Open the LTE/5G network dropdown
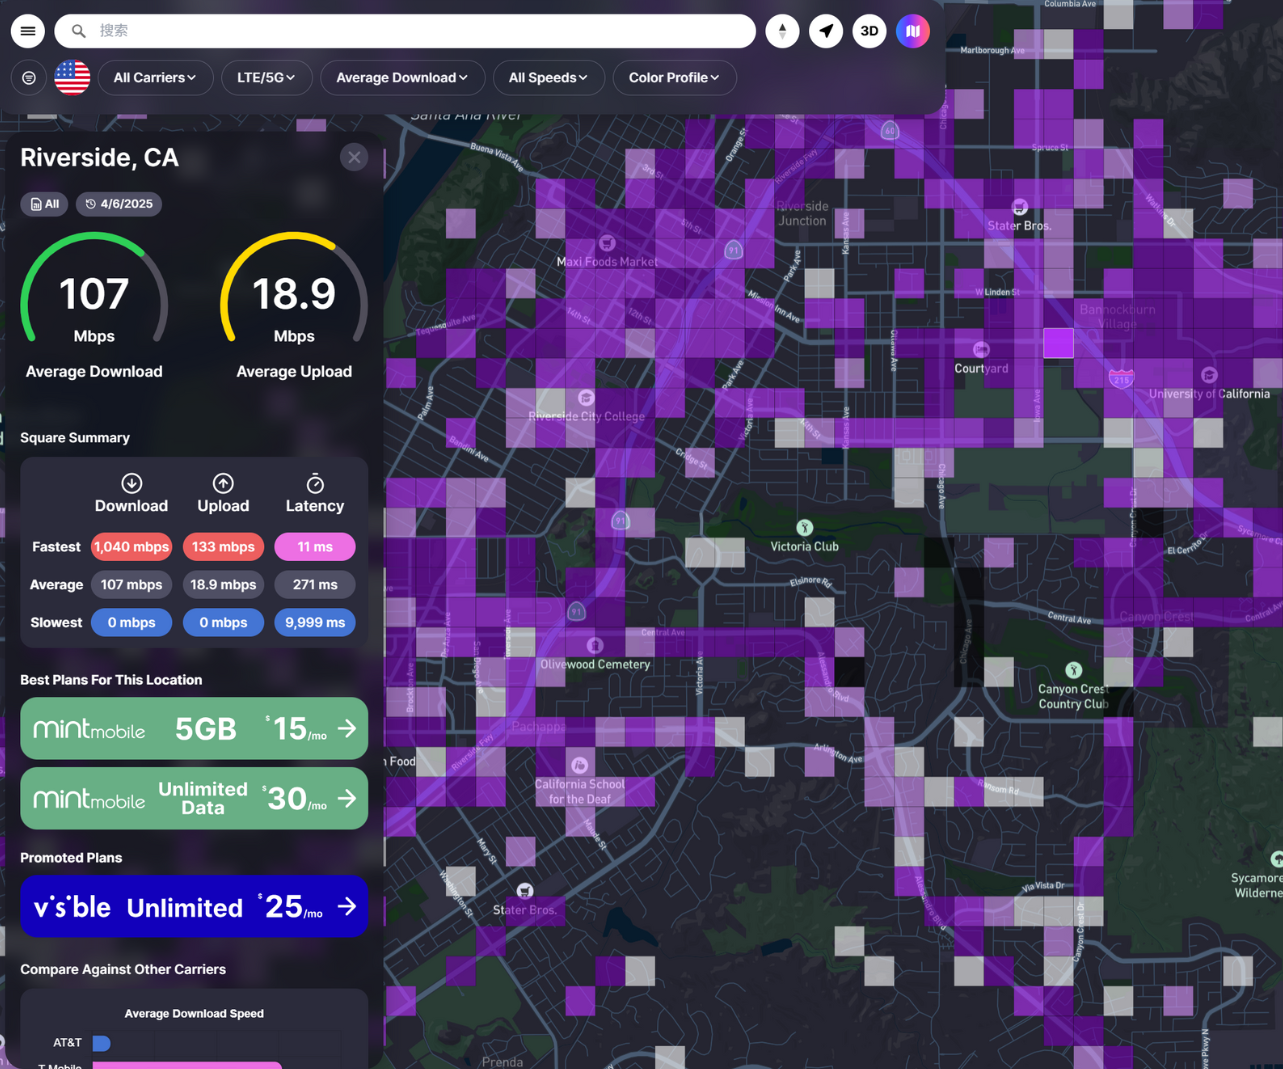The width and height of the screenshot is (1283, 1069). pyautogui.click(x=265, y=78)
